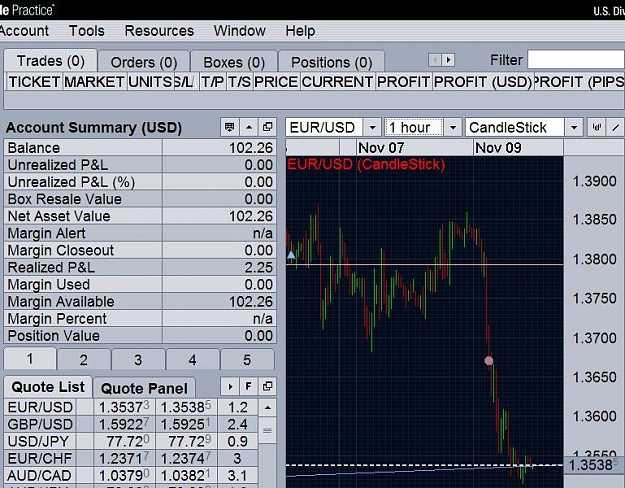Image resolution: width=625 pixels, height=488 pixels.
Task: Click the Realized P&L value 2.25
Action: [x=259, y=267]
